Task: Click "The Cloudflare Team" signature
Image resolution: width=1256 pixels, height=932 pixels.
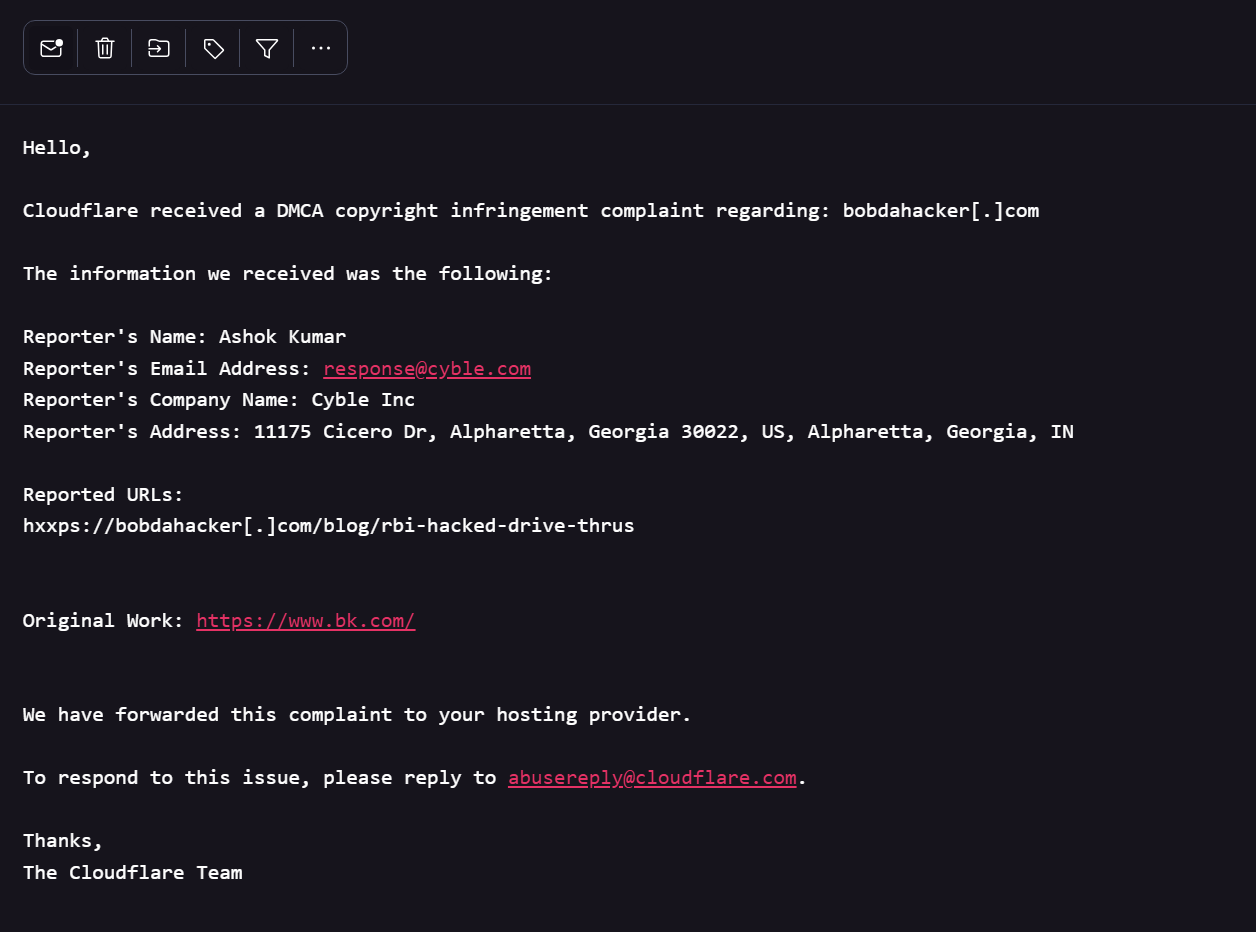Action: (133, 873)
